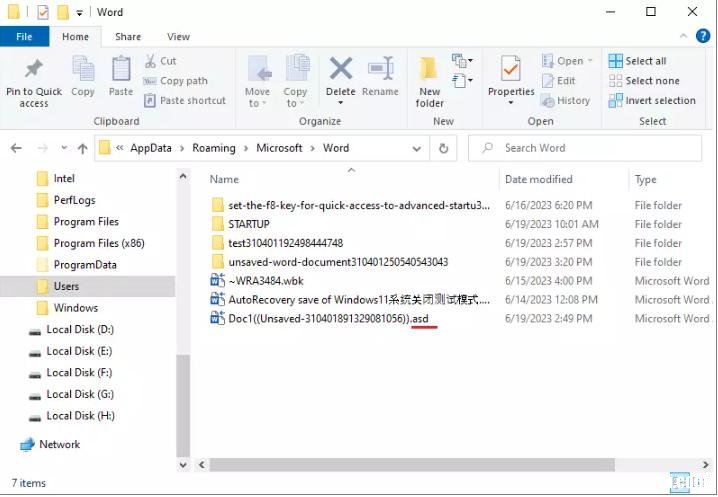The width and height of the screenshot is (718, 497).
Task: Open the address bar history dropdown
Action: pyautogui.click(x=417, y=148)
